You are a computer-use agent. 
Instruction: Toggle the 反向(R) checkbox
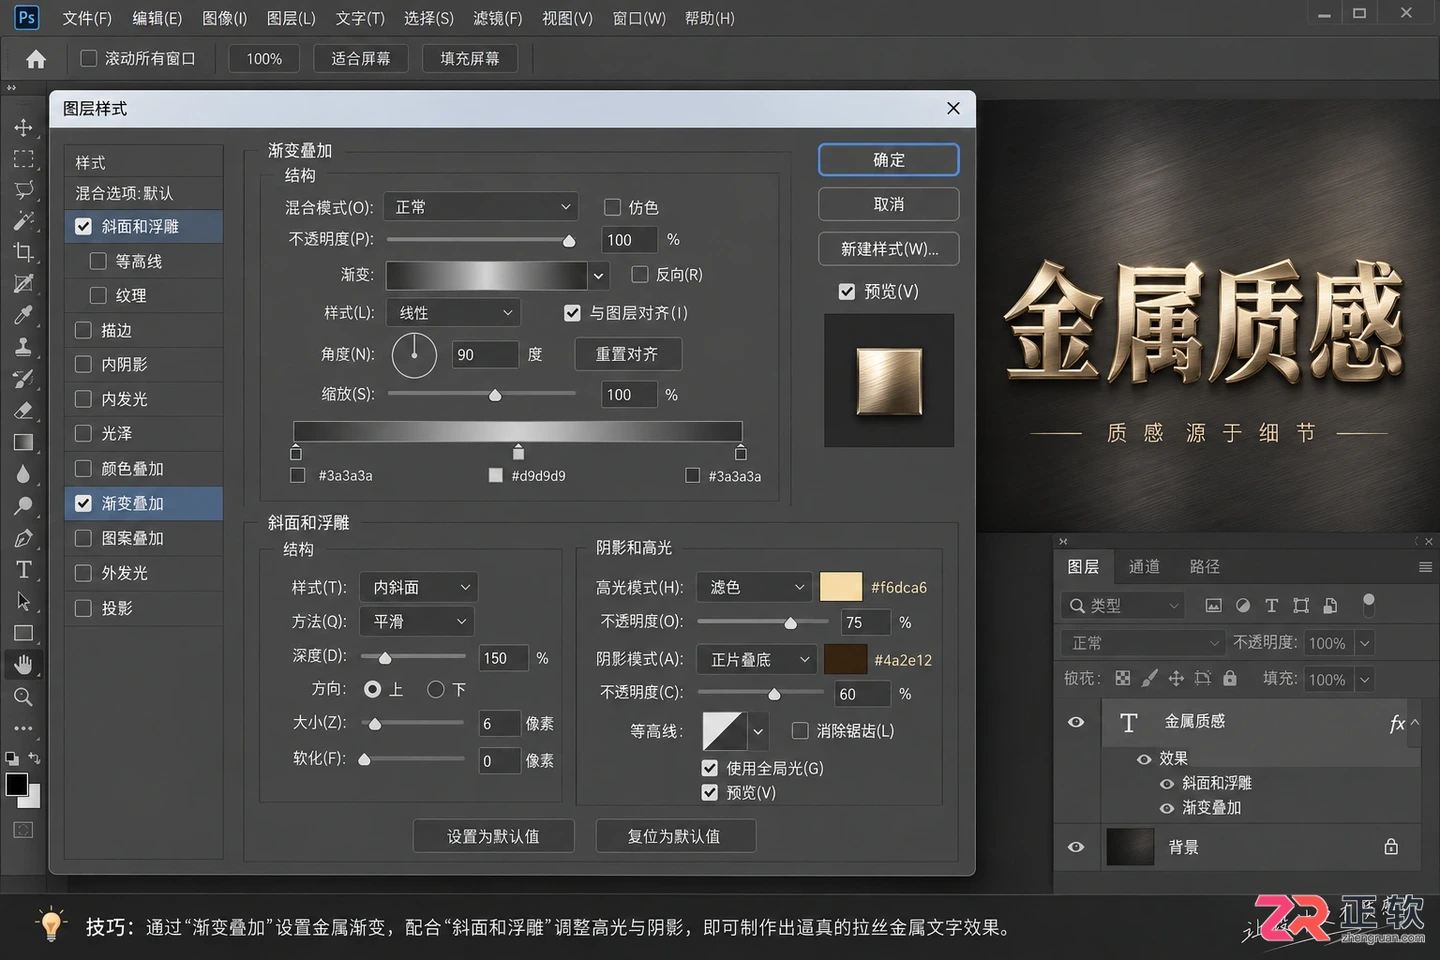[x=640, y=274]
